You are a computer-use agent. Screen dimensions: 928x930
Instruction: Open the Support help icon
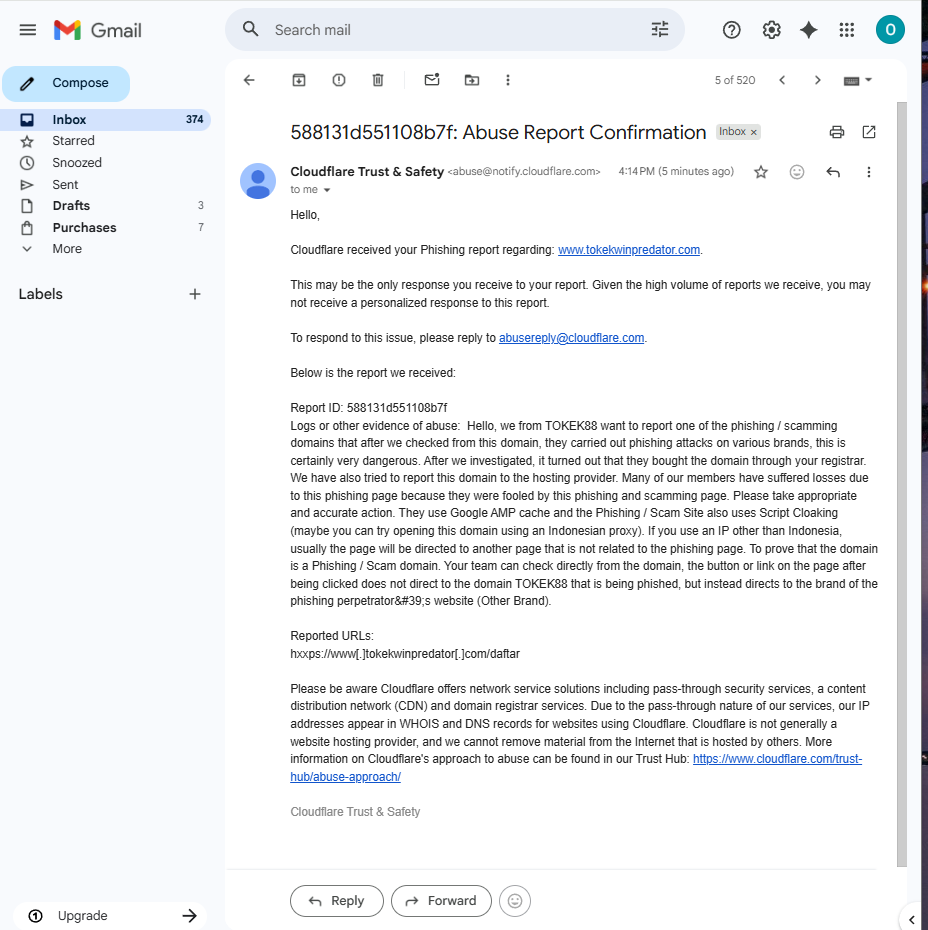(x=731, y=30)
